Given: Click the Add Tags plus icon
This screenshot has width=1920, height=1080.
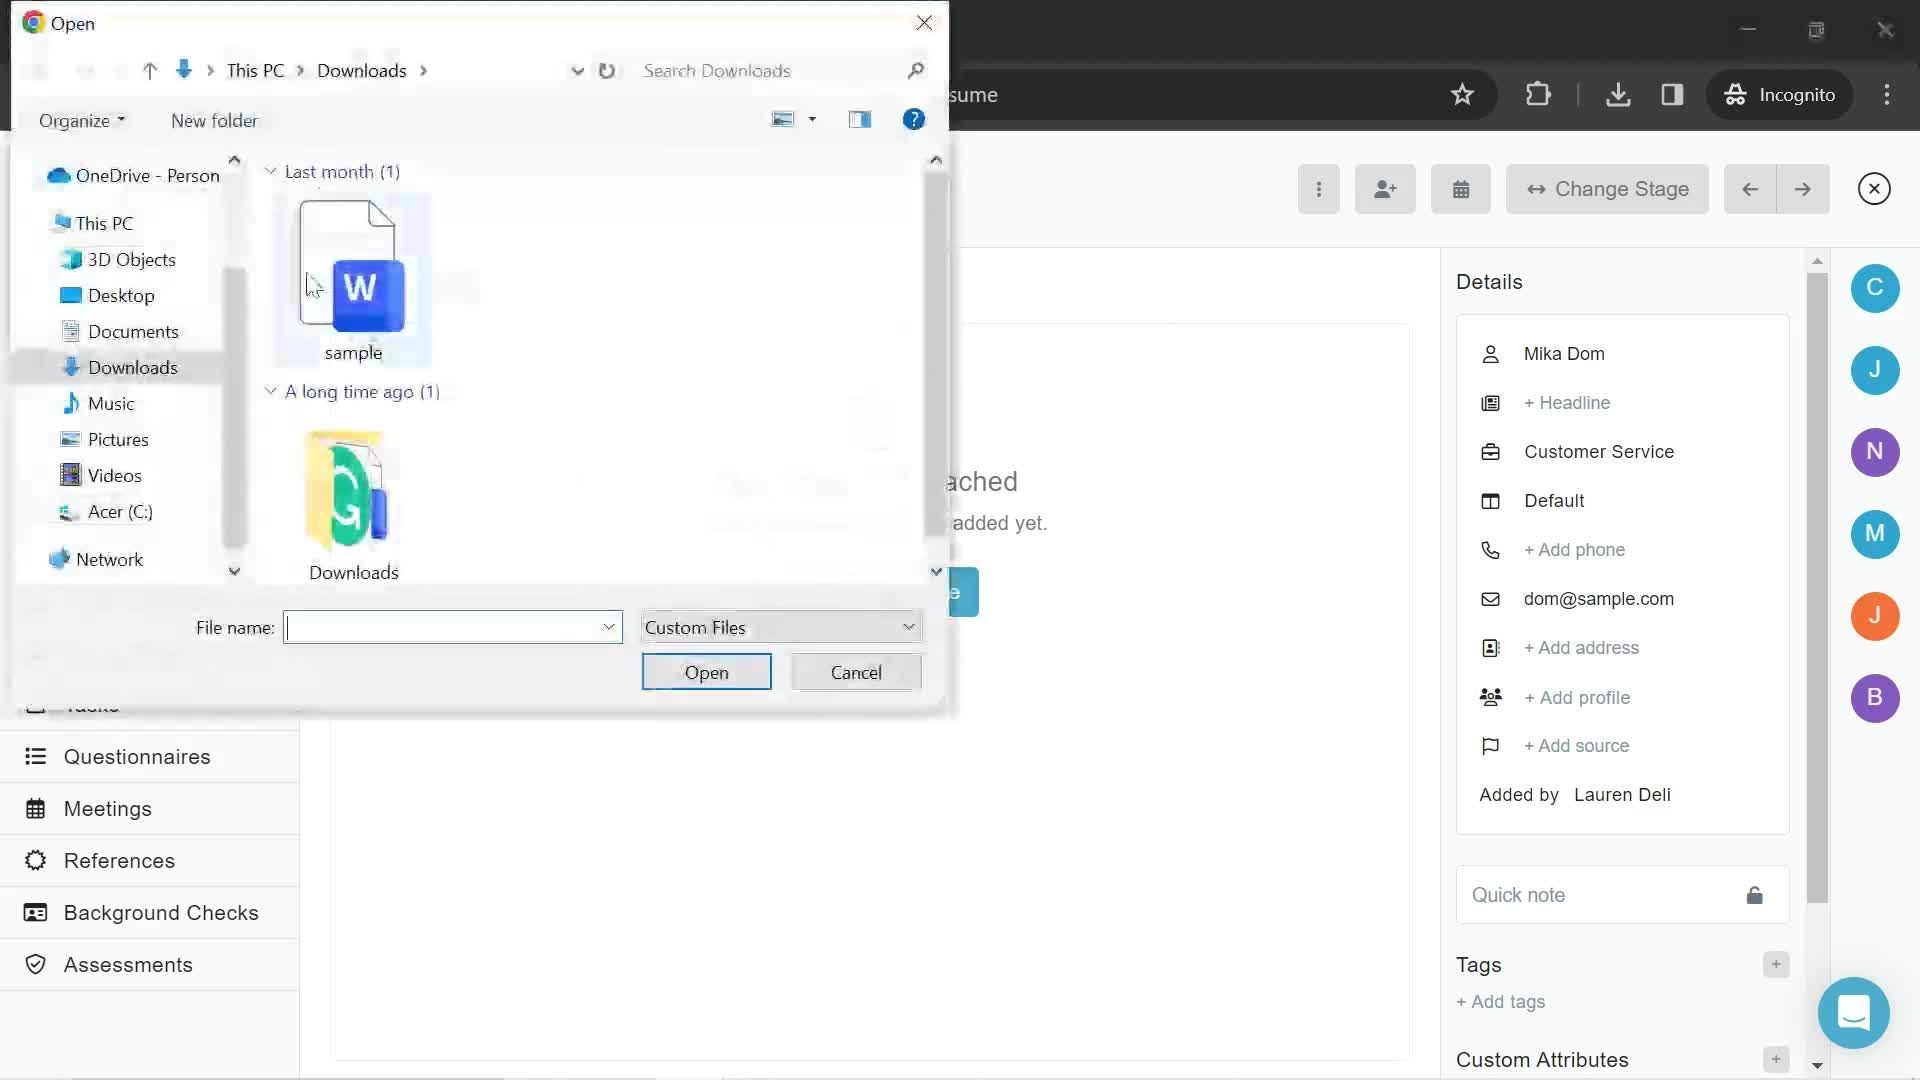Looking at the screenshot, I should pyautogui.click(x=1775, y=964).
